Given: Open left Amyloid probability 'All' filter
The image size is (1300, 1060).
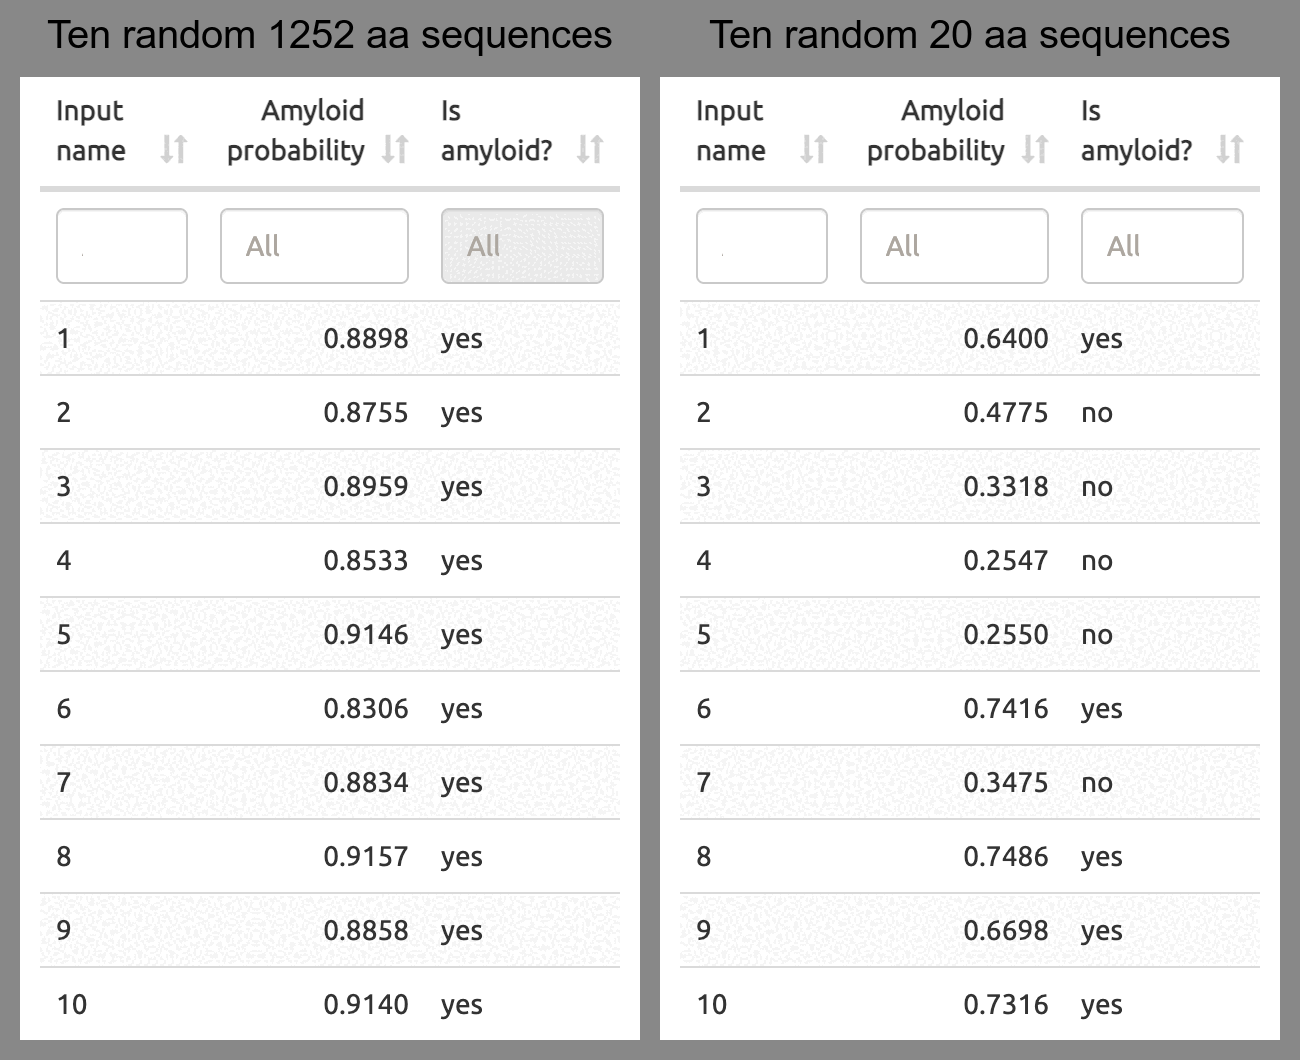Looking at the screenshot, I should [x=314, y=246].
